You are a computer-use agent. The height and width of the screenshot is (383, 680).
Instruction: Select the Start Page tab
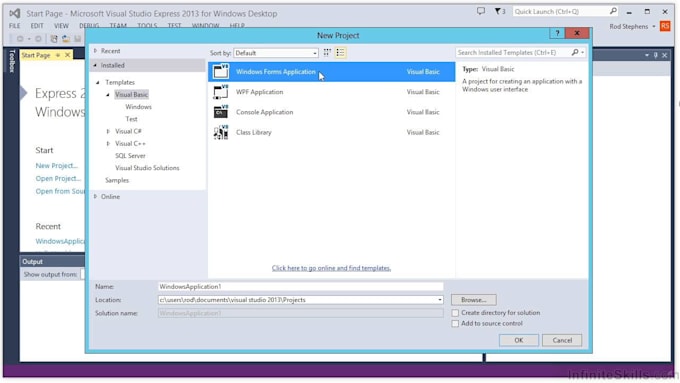pyautogui.click(x=36, y=55)
